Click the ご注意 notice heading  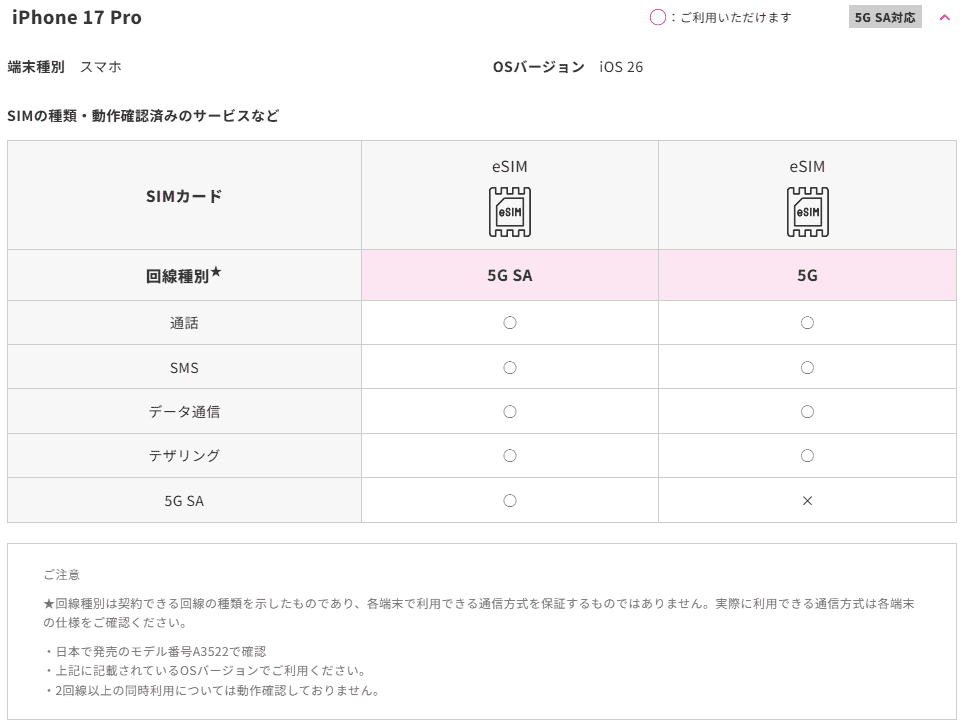tap(62, 575)
